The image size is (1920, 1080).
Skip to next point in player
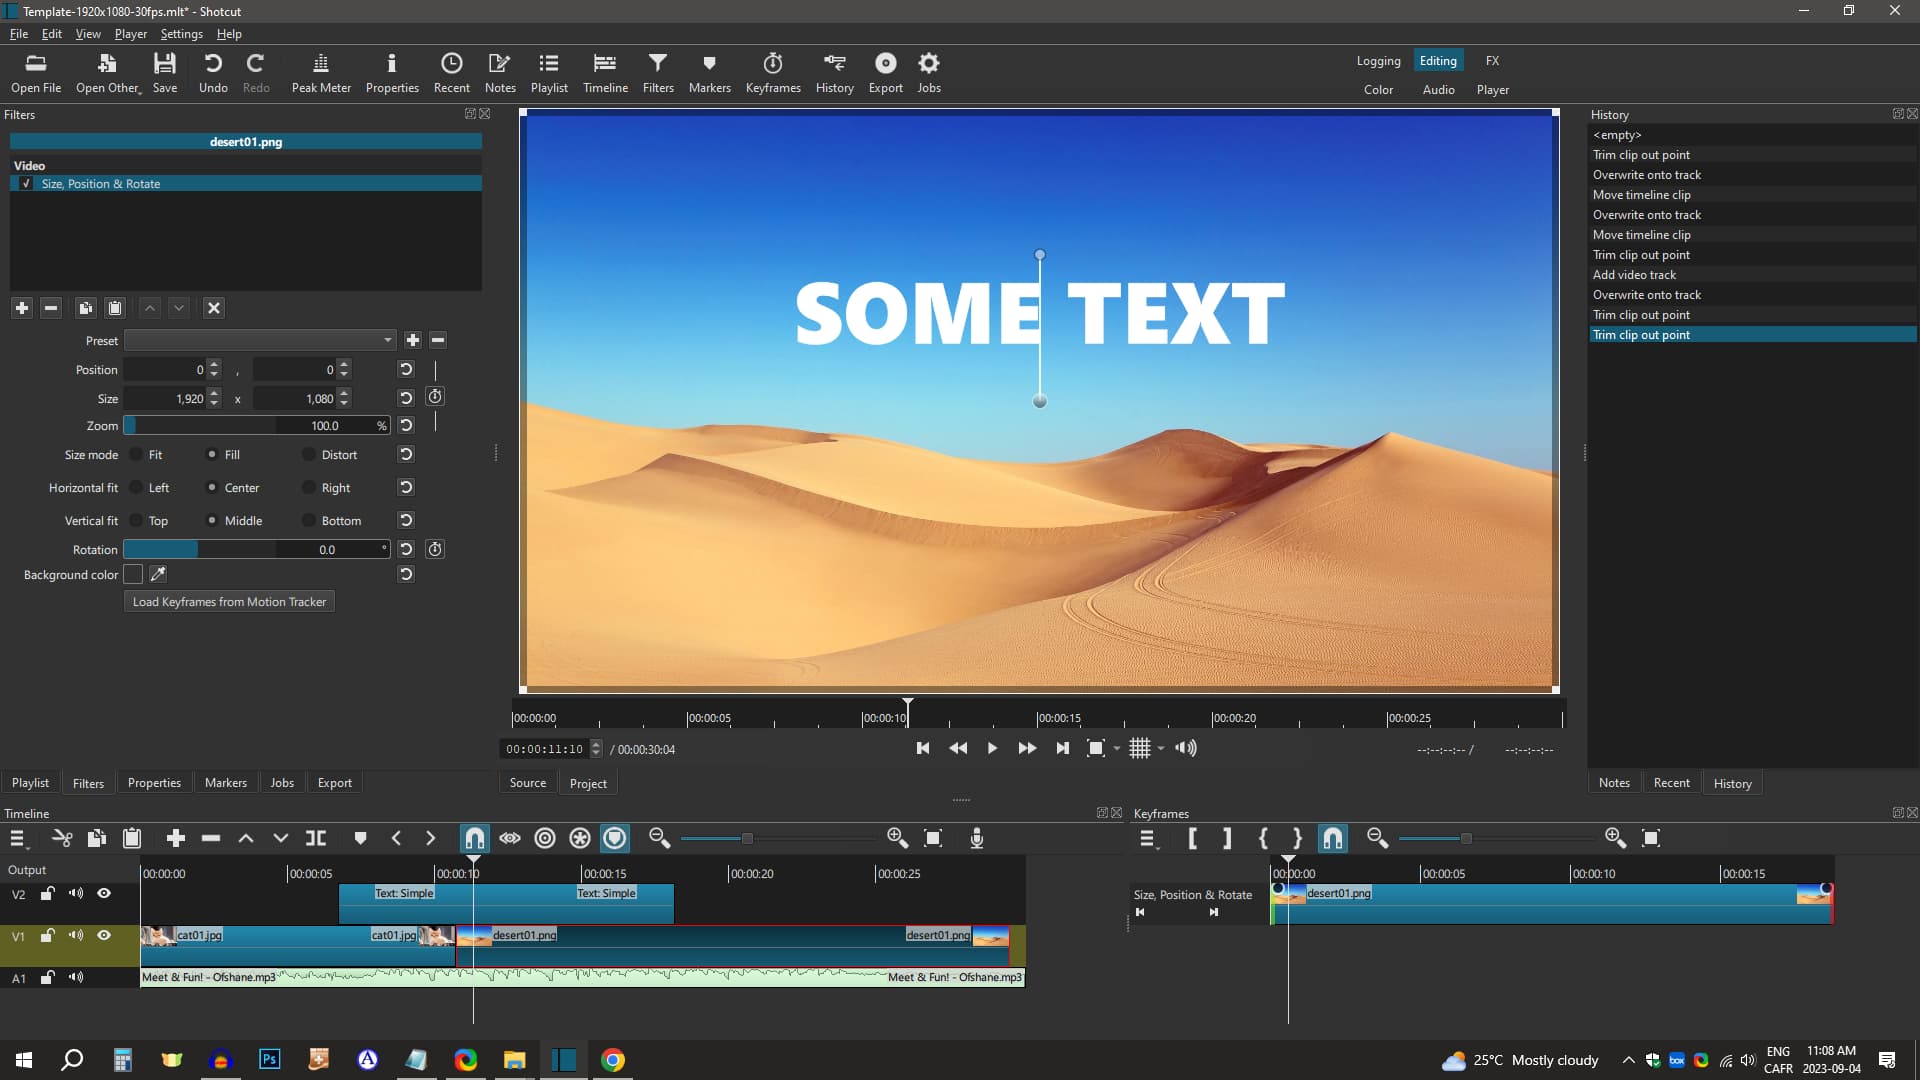(1062, 748)
